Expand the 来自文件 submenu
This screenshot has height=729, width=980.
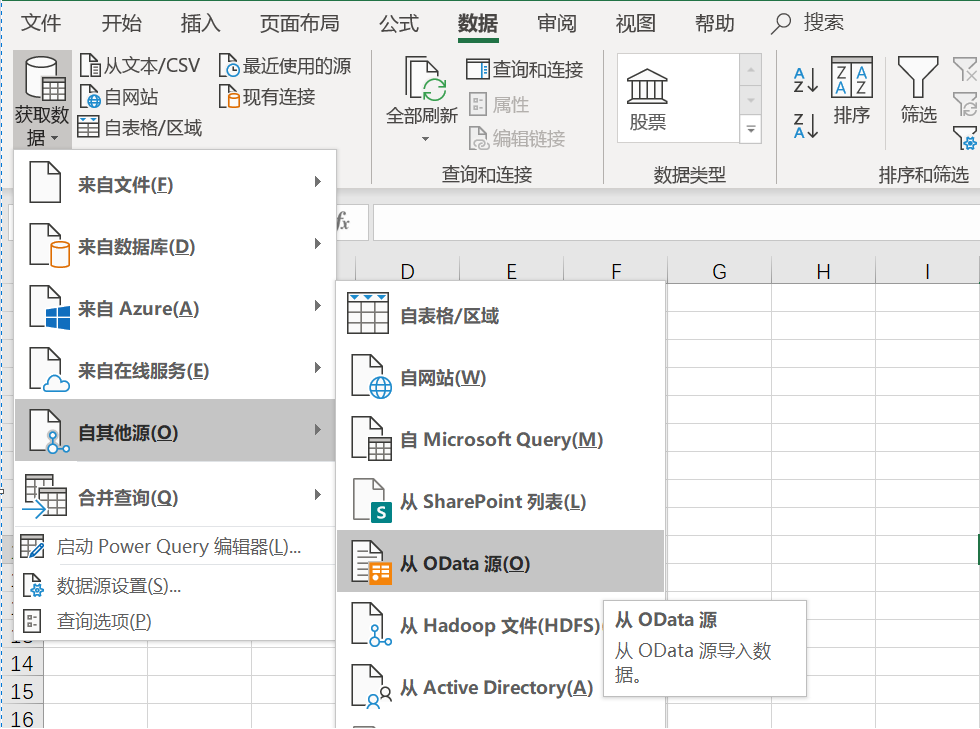tap(175, 185)
